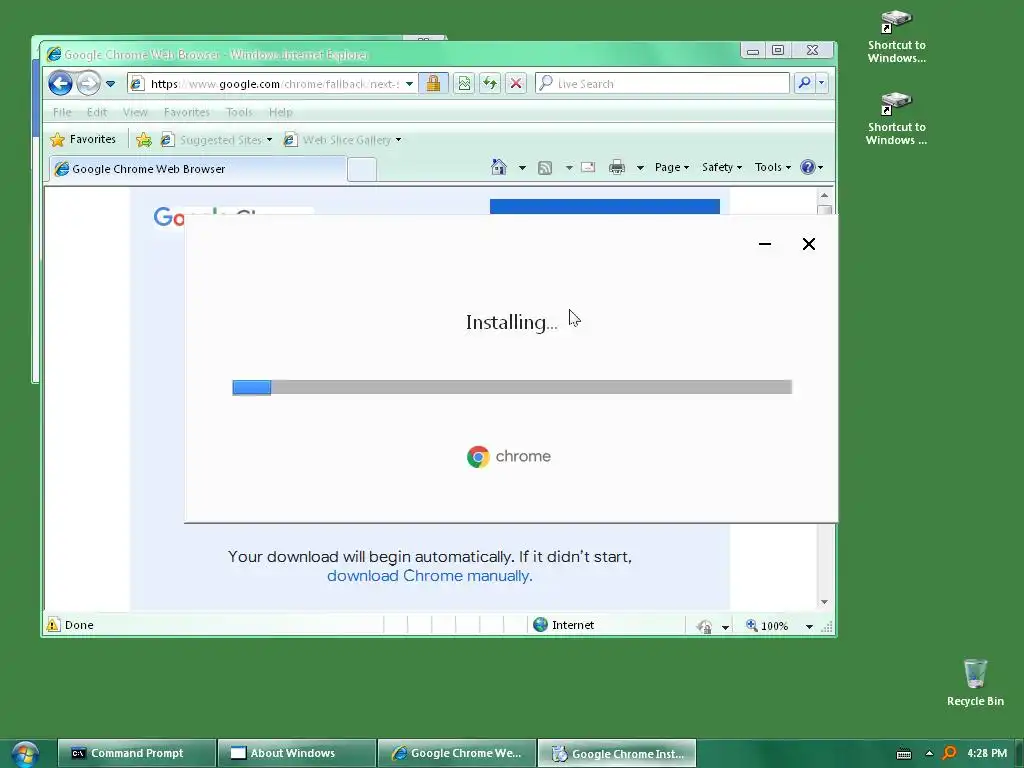1024x768 pixels.
Task: Open the Windows Start orb
Action: coord(25,754)
